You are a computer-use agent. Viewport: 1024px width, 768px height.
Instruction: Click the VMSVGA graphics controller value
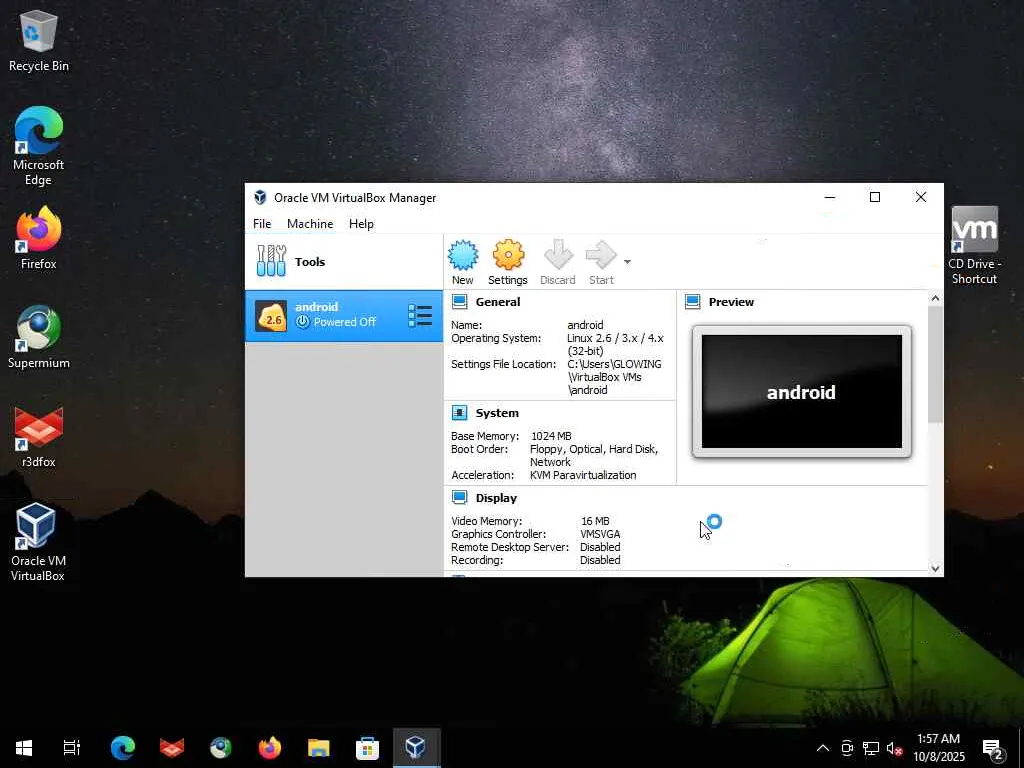(600, 534)
